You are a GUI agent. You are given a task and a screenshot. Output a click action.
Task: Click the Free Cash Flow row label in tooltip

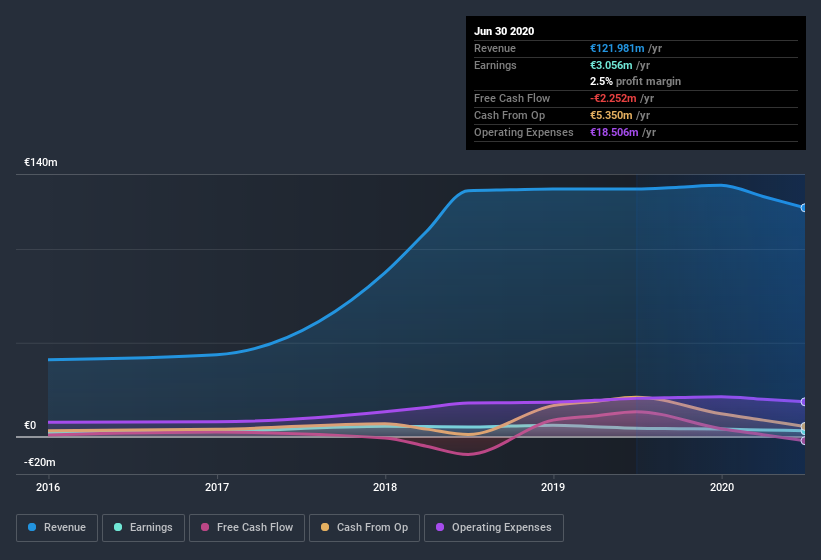[x=512, y=98]
